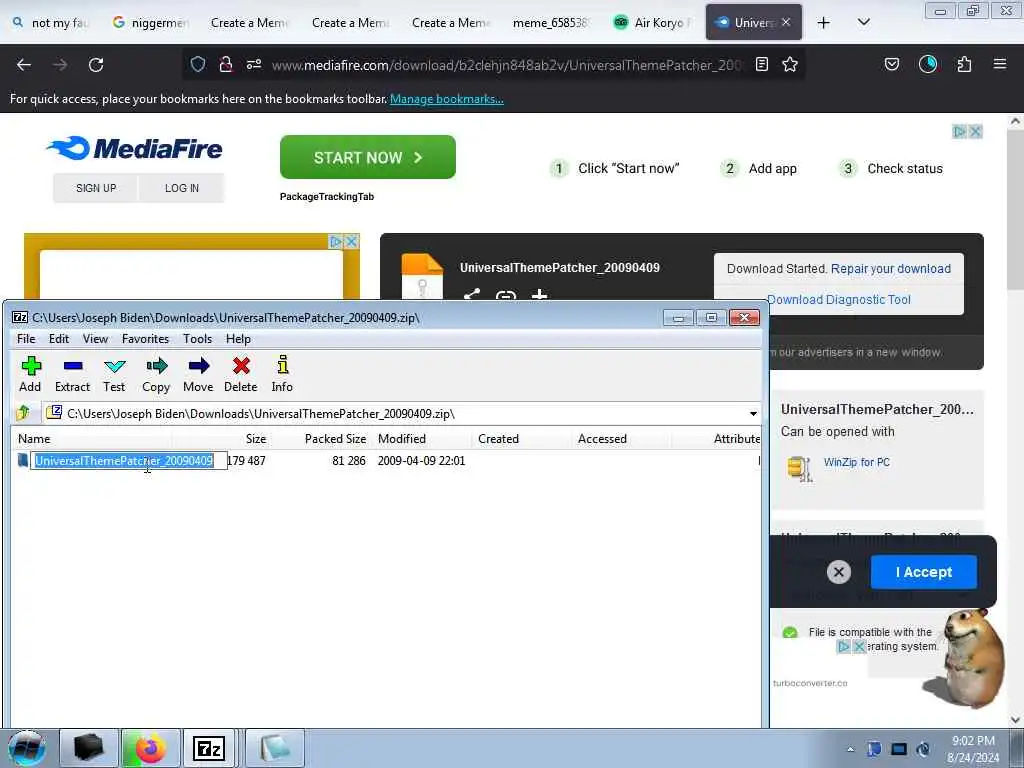Click the blue I Accept button
Screen dimensions: 1024x768
pos(923,572)
